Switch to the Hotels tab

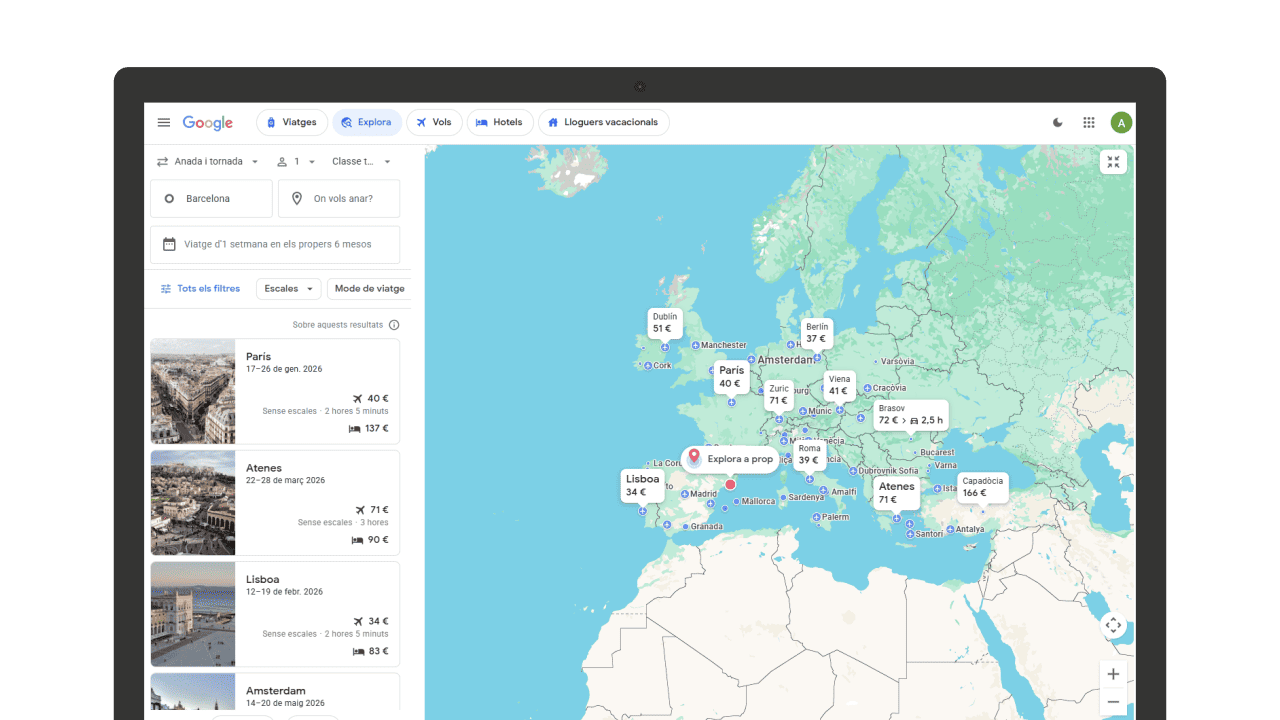click(x=499, y=123)
